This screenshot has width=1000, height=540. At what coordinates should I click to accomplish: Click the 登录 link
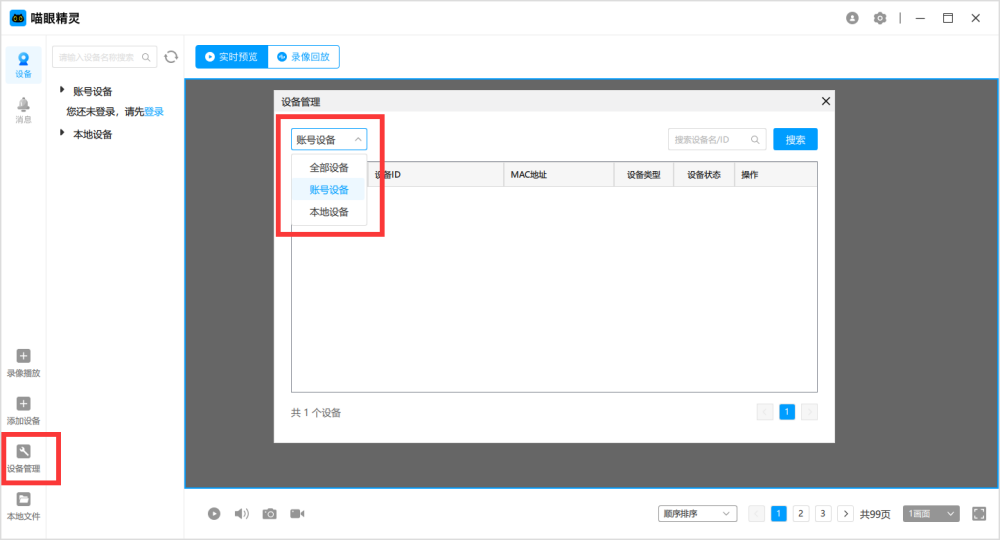154,112
